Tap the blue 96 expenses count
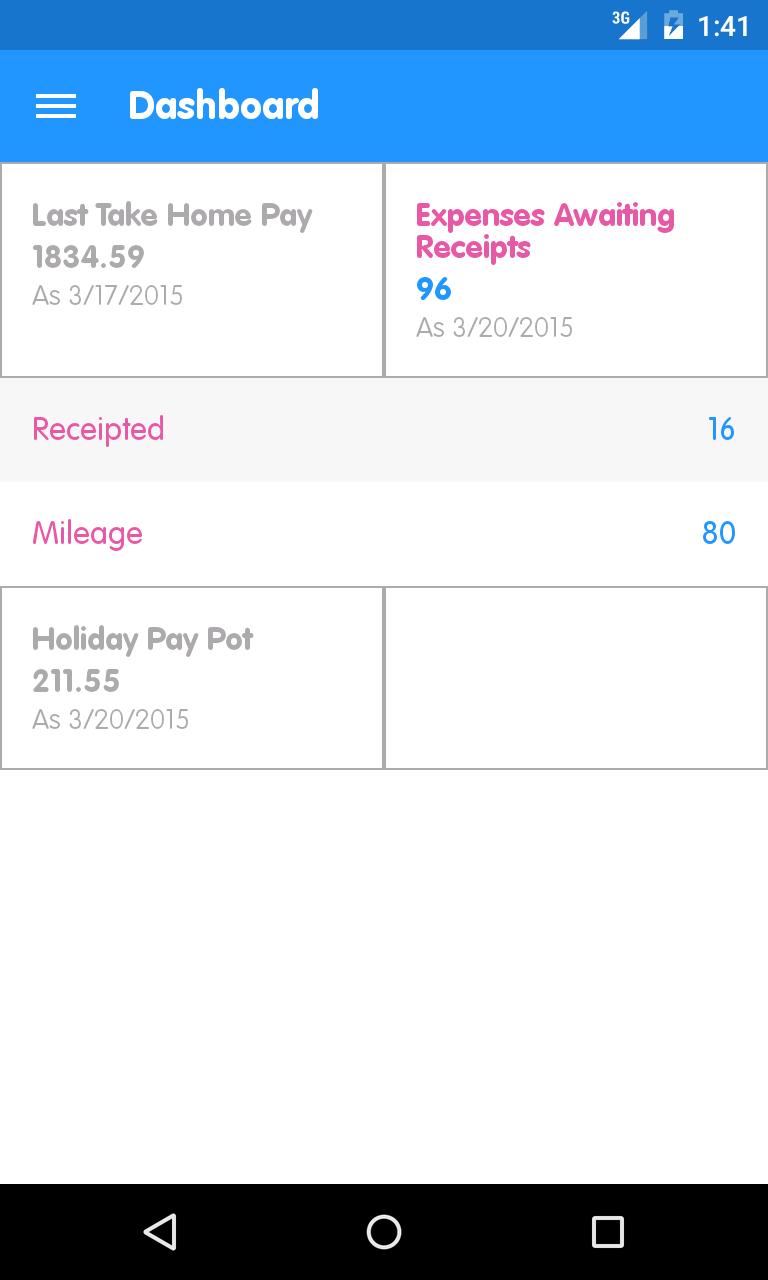The height and width of the screenshot is (1280, 768). (434, 289)
